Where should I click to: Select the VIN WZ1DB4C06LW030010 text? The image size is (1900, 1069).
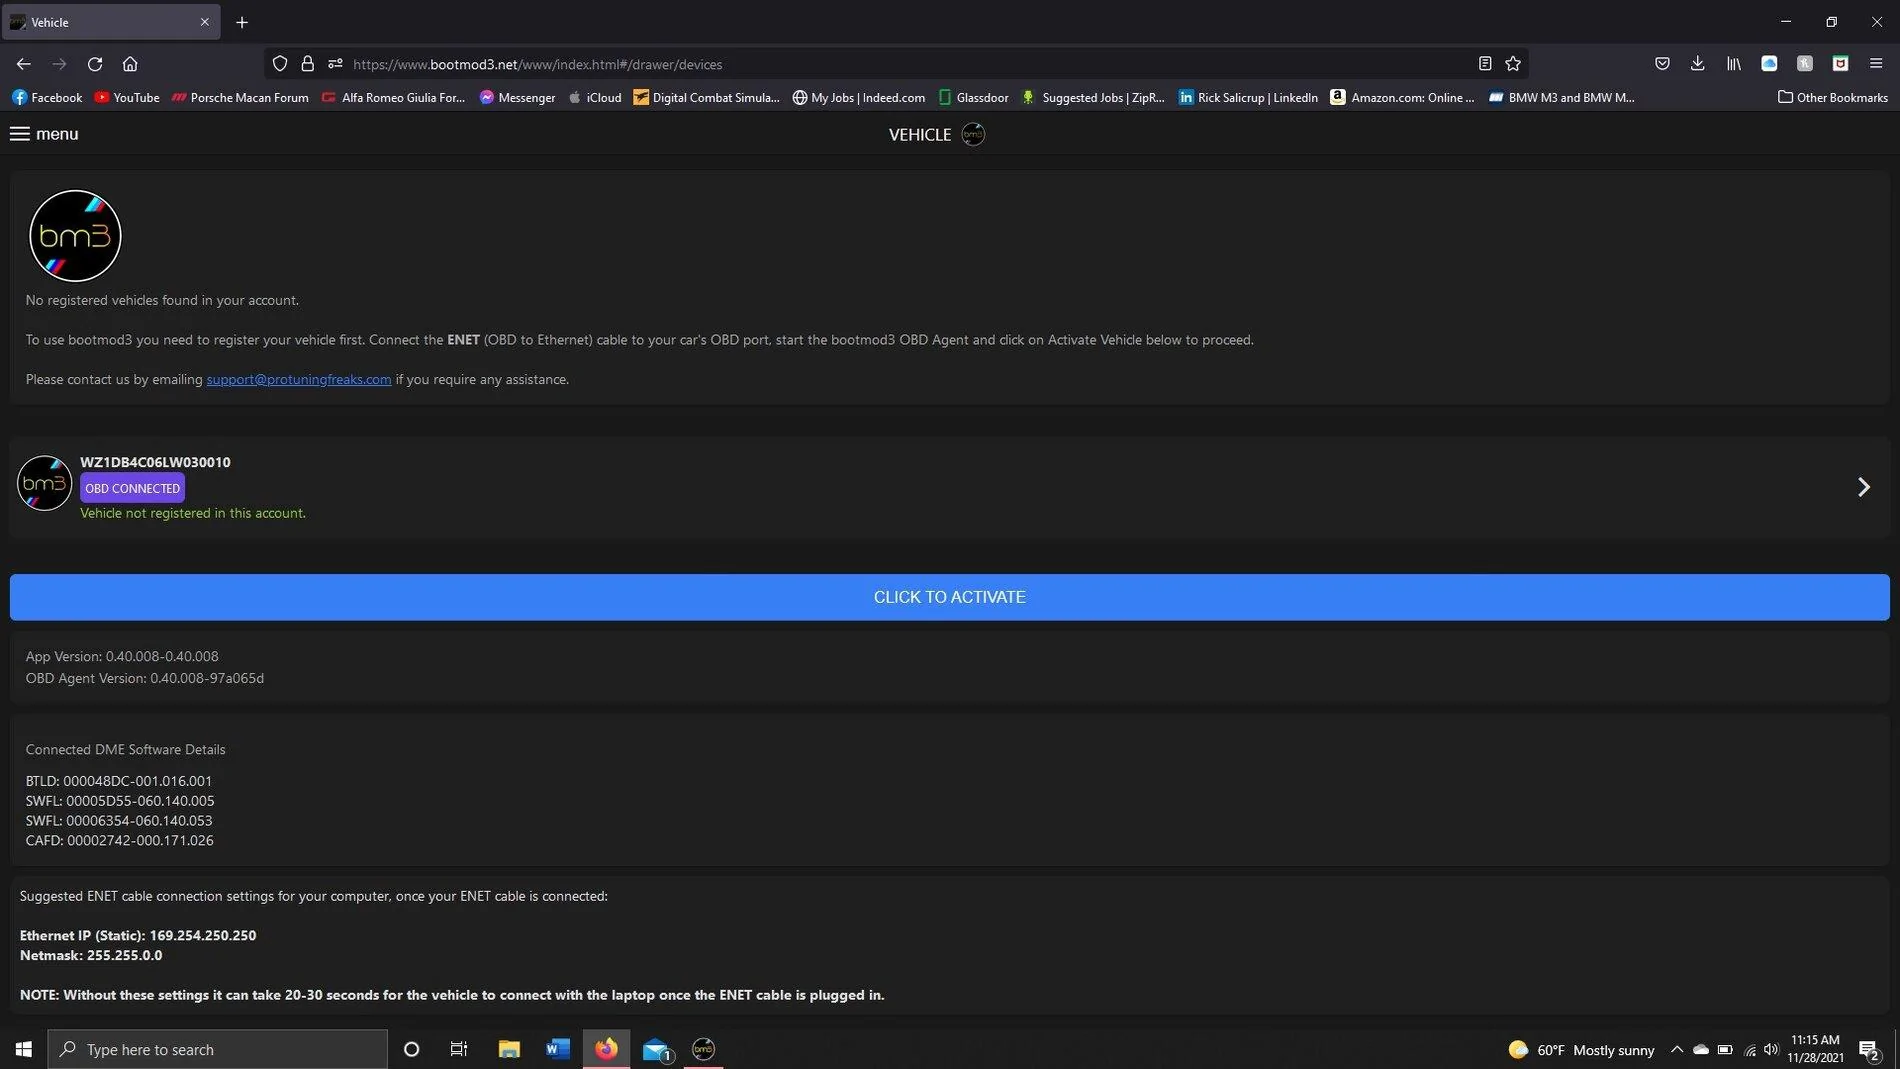click(x=155, y=462)
